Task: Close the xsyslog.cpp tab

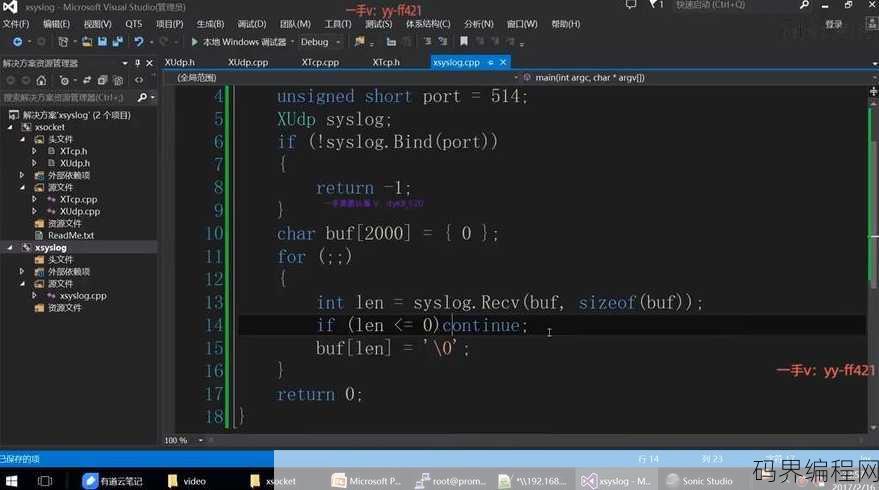Action: 503,62
